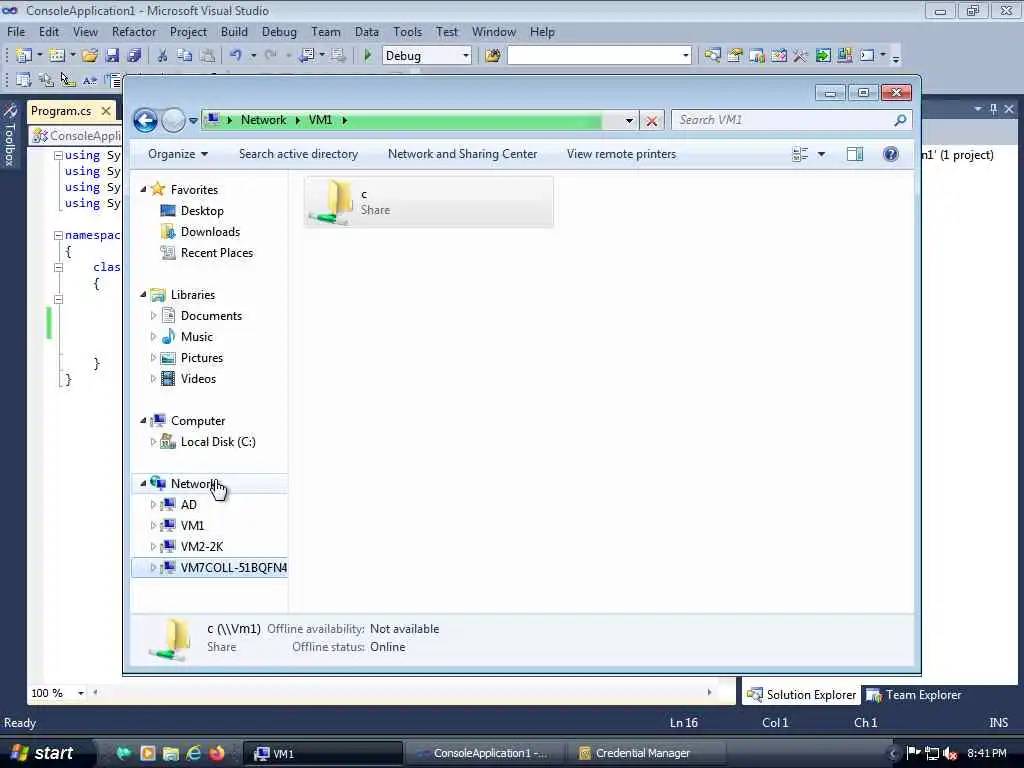
Task: Select the AD computer in Network tree
Action: pos(189,505)
